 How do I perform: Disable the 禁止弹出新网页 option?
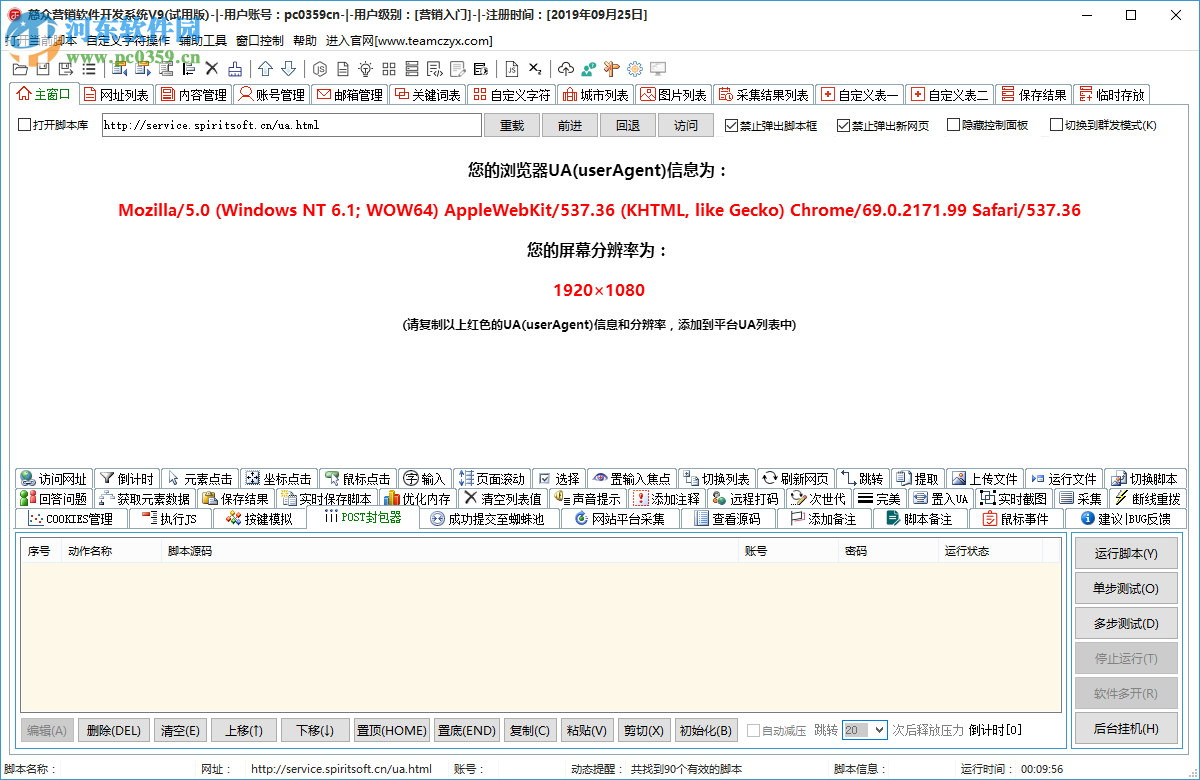click(842, 125)
